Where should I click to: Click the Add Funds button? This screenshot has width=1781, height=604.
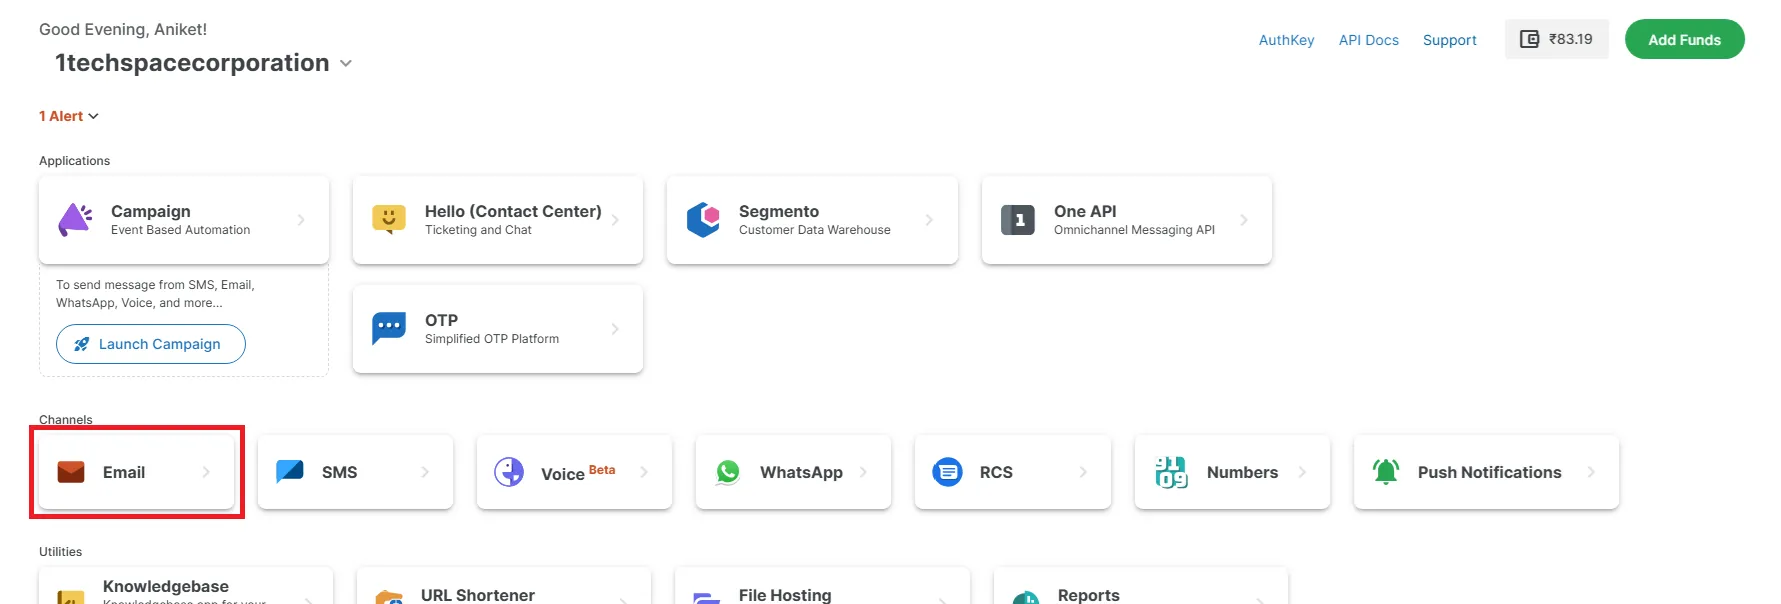click(x=1685, y=39)
